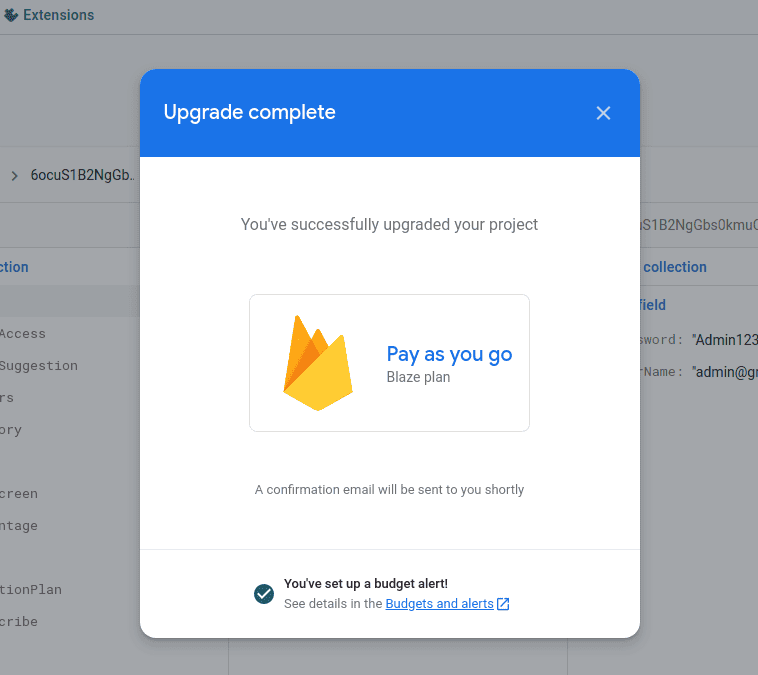
Task: Expand the chevron before 6ocuS1B2NgGb
Action: (14, 175)
